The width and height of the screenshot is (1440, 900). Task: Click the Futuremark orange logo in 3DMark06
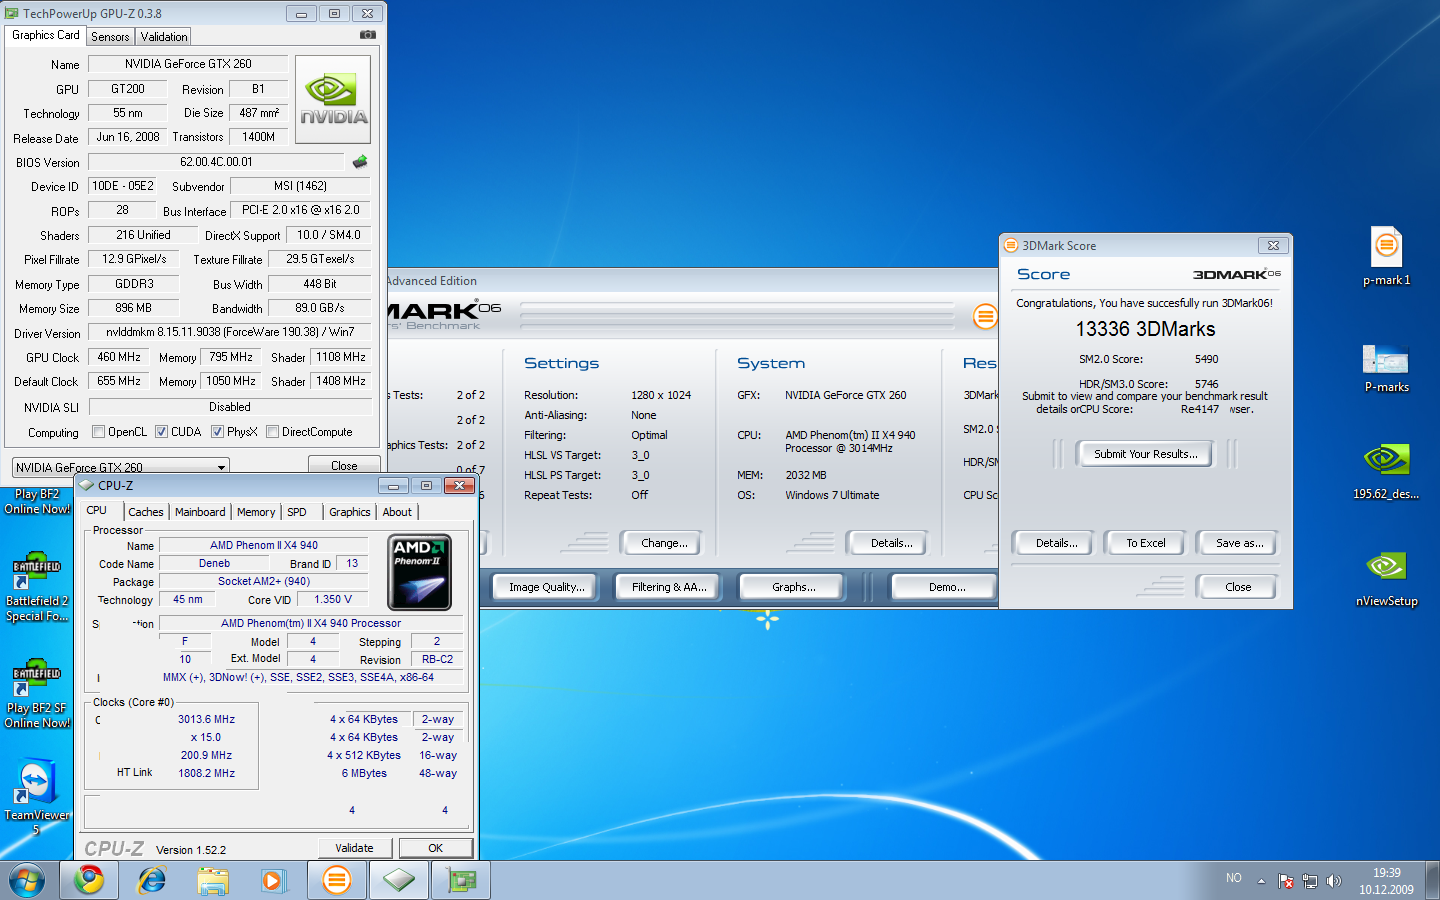(985, 317)
